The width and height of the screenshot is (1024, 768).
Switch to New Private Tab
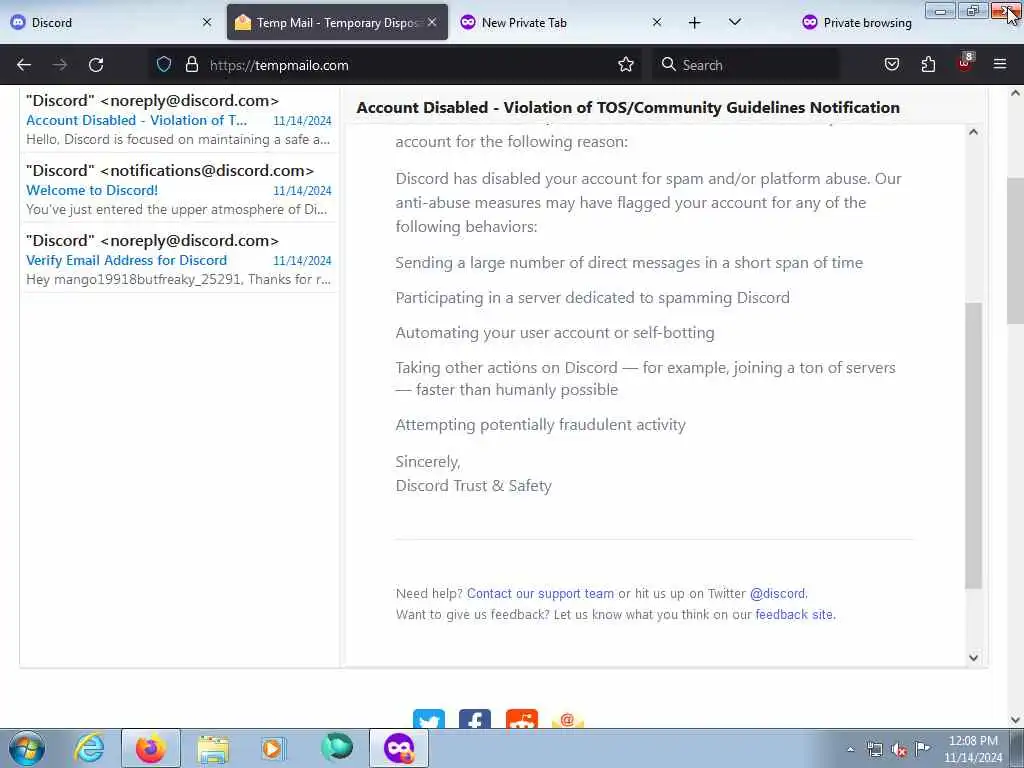tap(561, 22)
